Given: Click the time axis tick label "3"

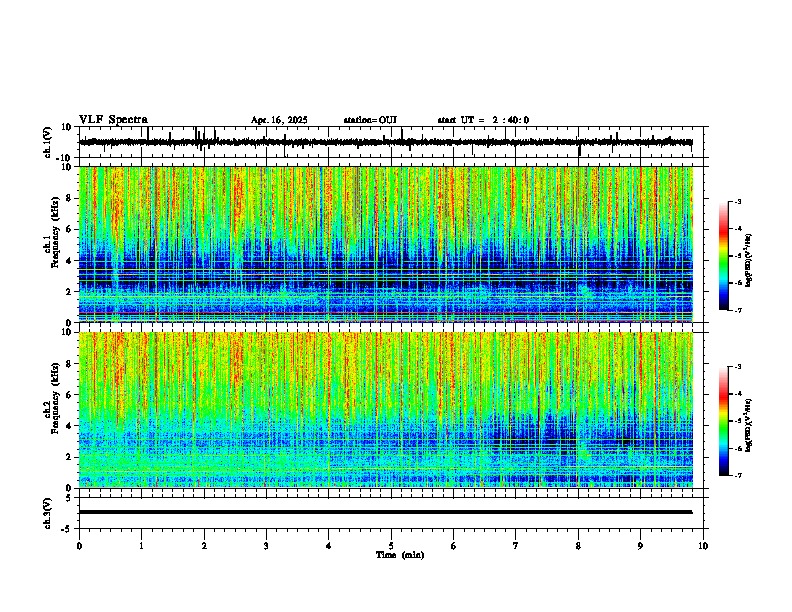Looking at the screenshot, I should 266,546.
